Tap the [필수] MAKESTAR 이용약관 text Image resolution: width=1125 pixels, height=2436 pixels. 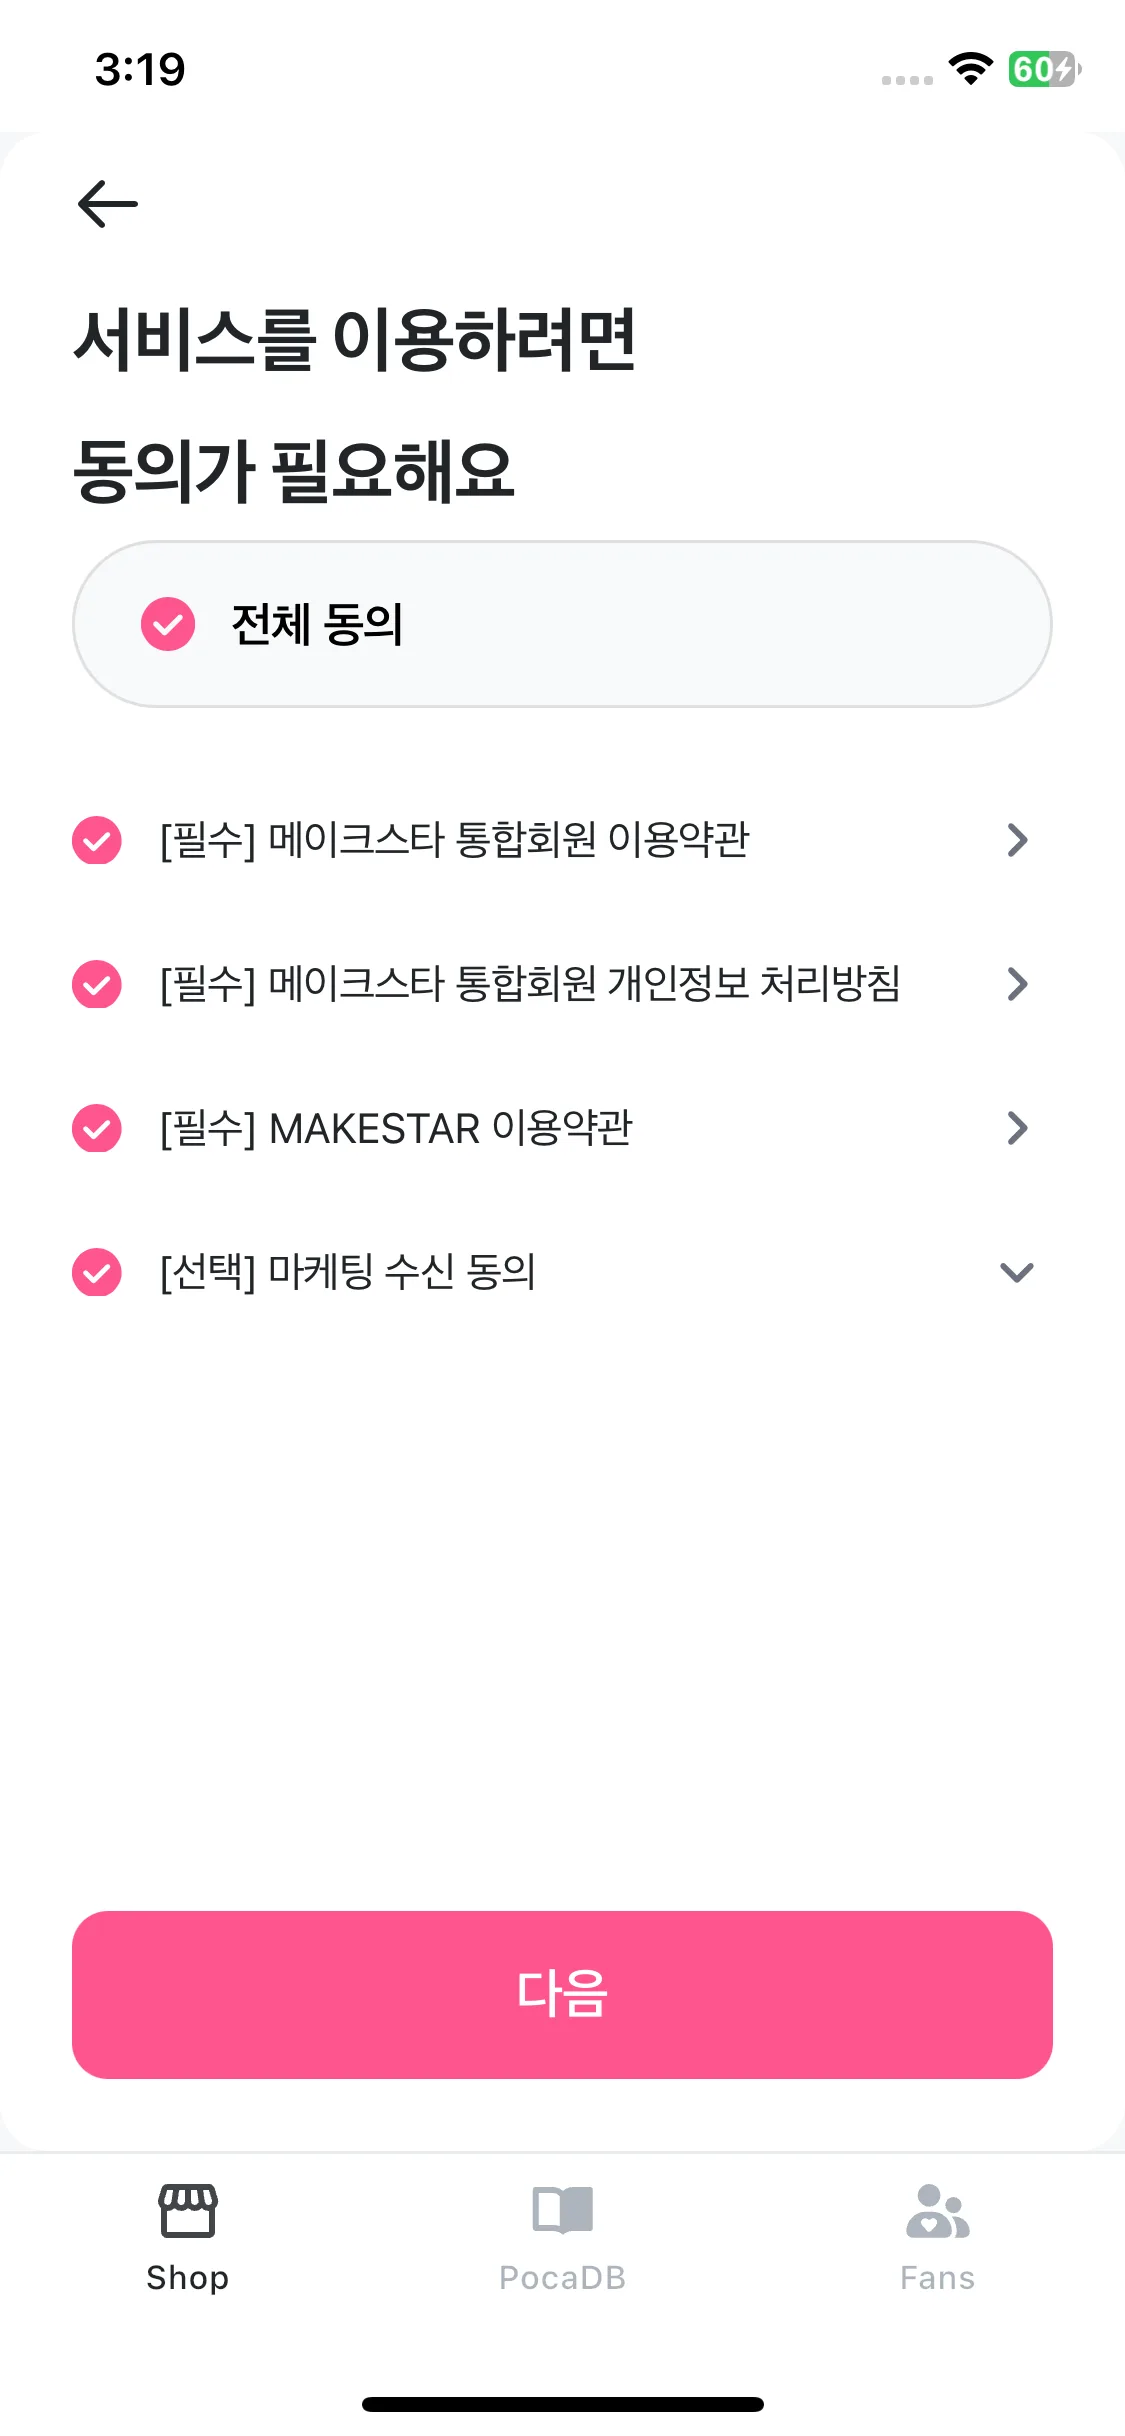click(396, 1128)
